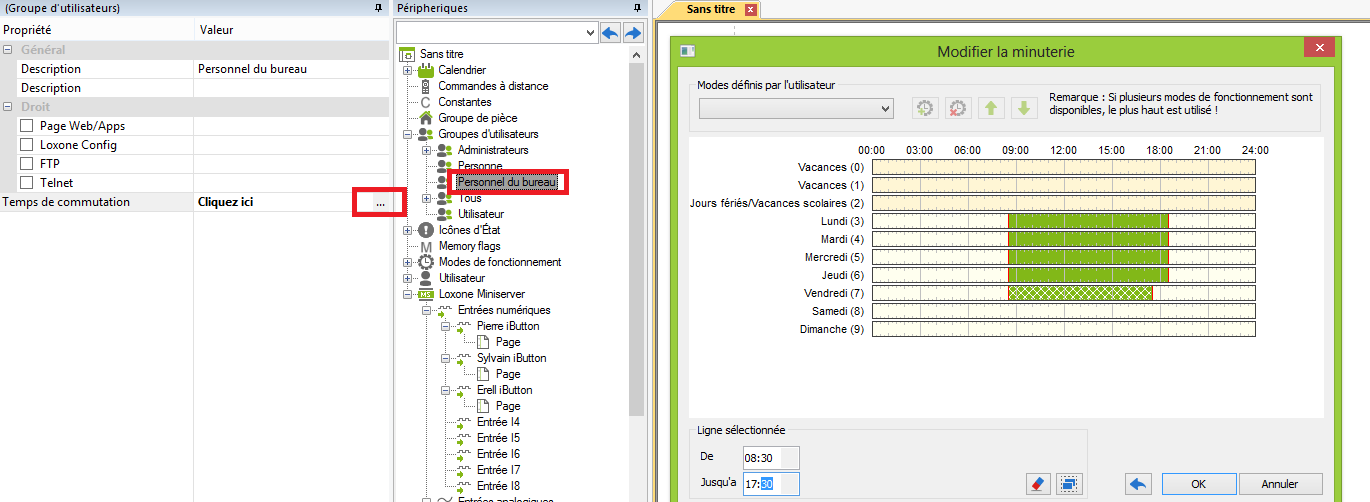The width and height of the screenshot is (1370, 502).
Task: Click the copy selection icon beside eraser
Action: tap(1069, 484)
